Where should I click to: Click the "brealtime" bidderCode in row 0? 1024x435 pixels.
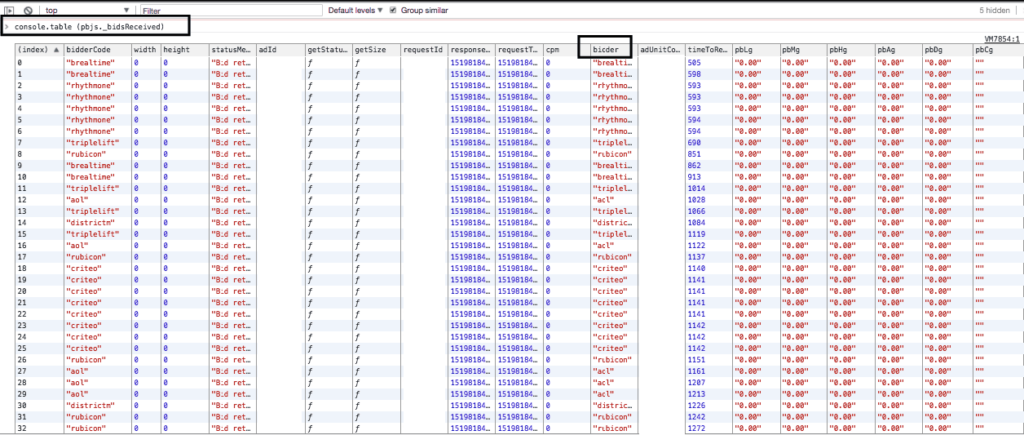click(90, 63)
